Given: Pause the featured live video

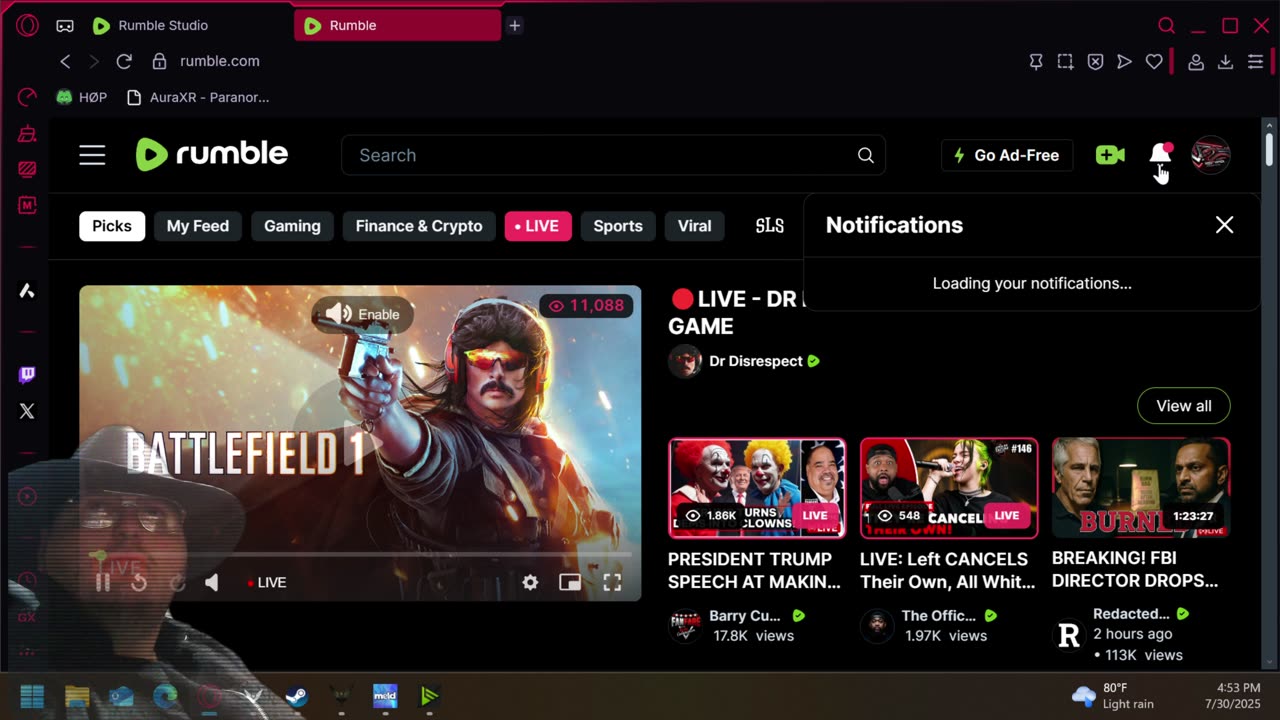Looking at the screenshot, I should pyautogui.click(x=103, y=582).
